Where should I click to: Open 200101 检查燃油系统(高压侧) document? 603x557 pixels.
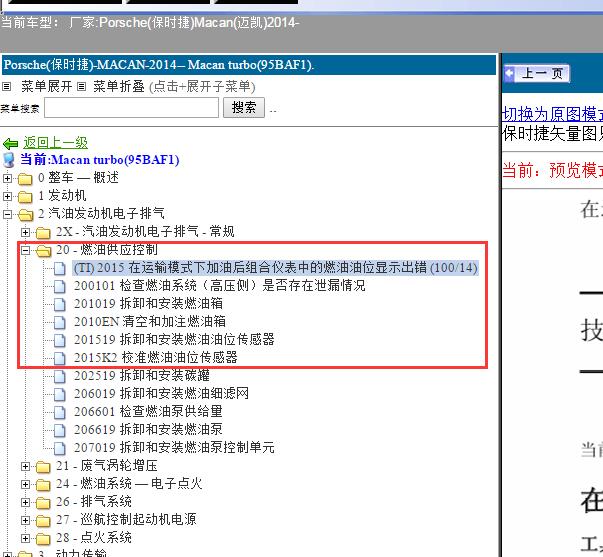220,286
